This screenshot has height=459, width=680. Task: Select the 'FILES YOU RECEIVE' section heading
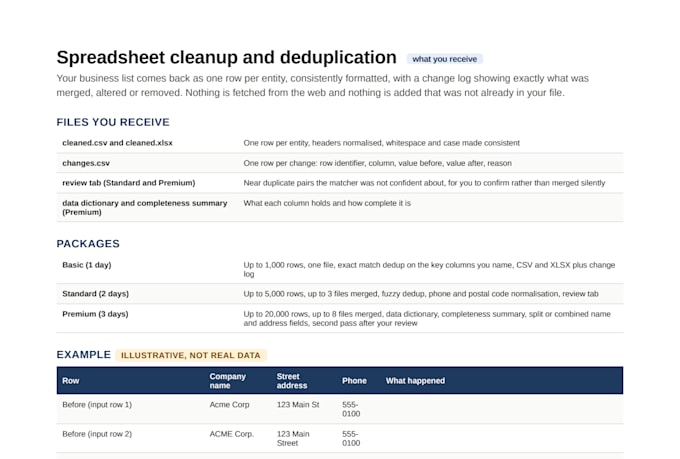(113, 122)
